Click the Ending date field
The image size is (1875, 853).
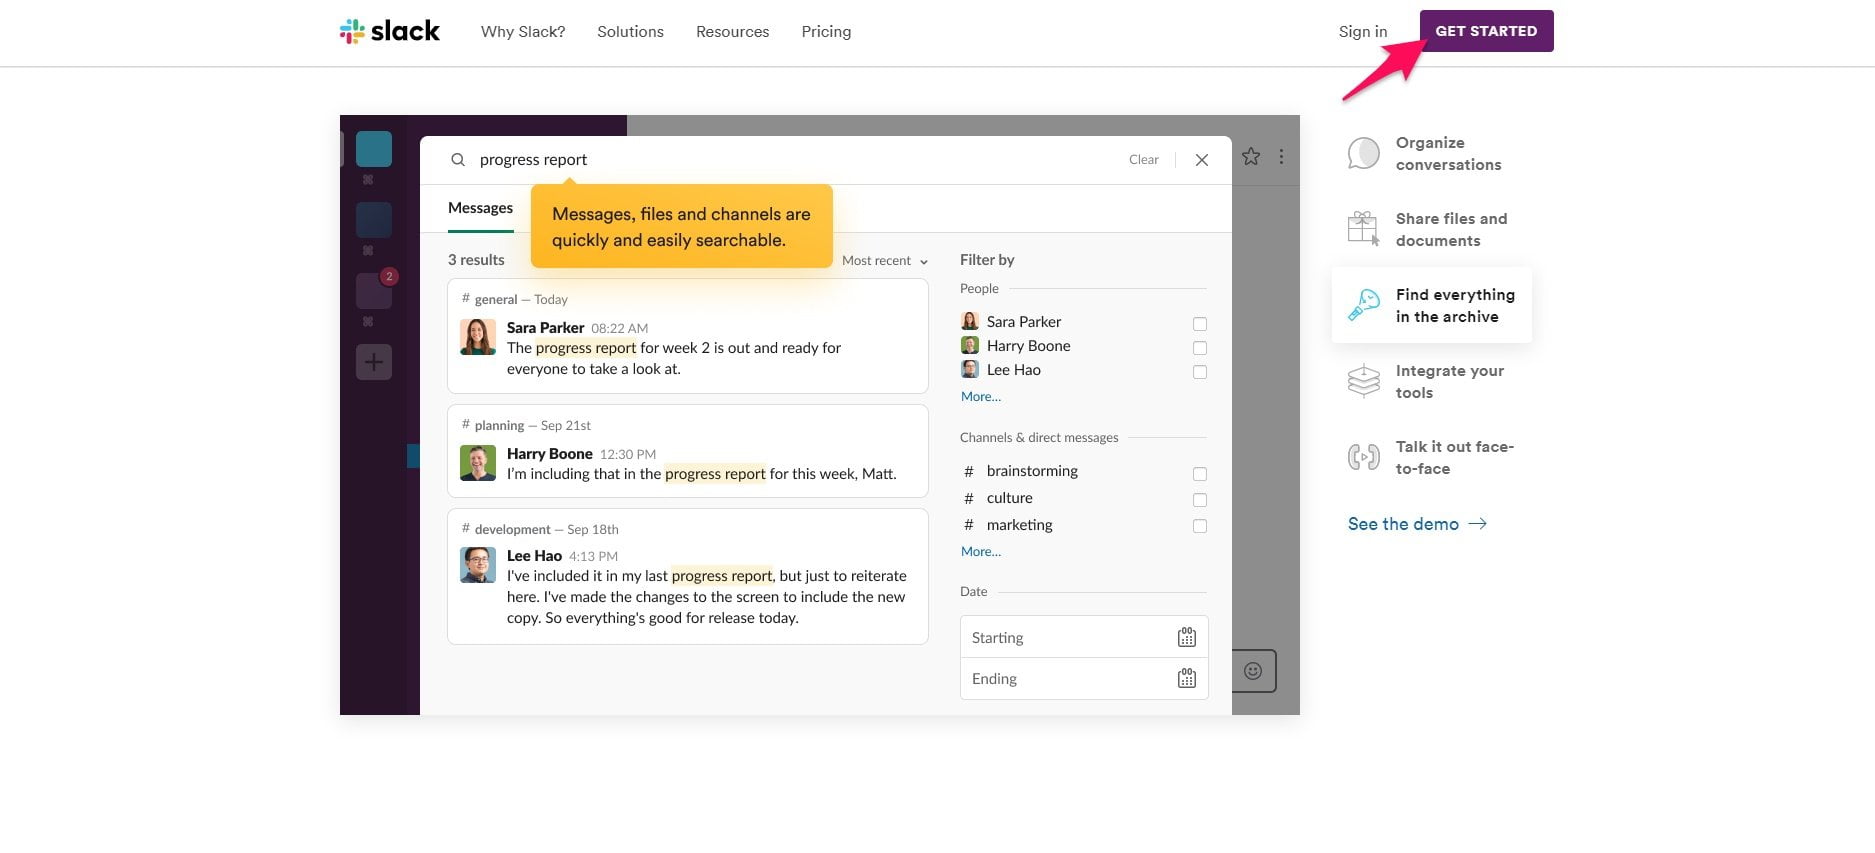pyautogui.click(x=1084, y=678)
